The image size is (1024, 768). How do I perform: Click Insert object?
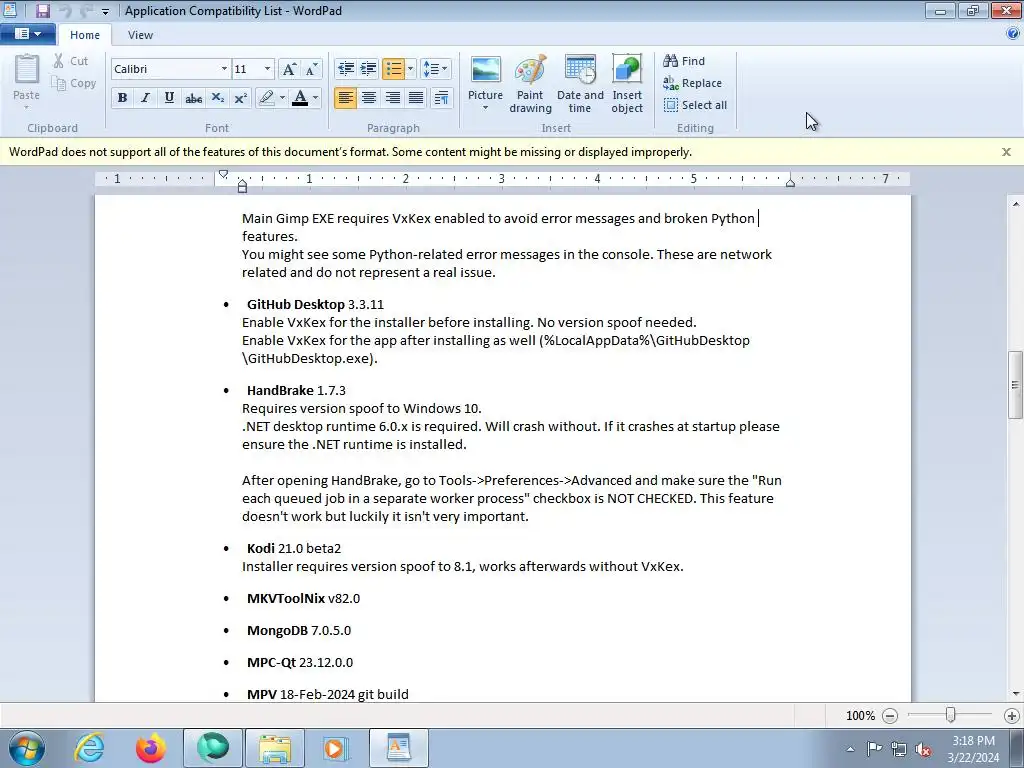click(627, 84)
